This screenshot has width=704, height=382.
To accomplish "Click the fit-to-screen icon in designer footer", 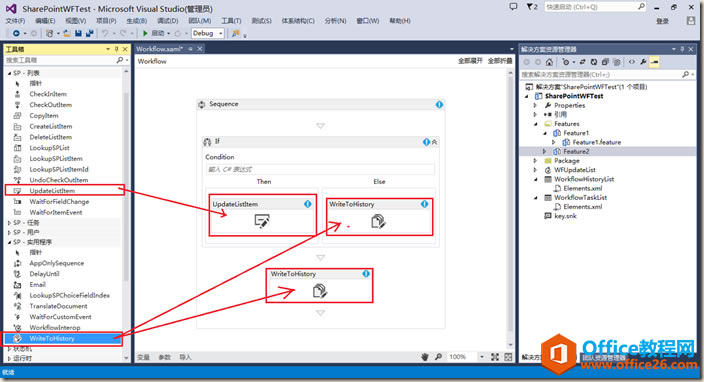I will click(495, 357).
